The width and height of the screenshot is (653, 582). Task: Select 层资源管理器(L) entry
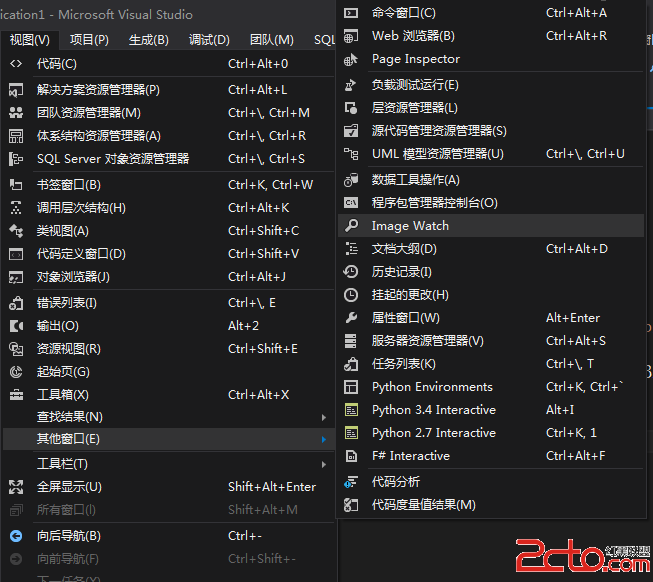(491, 108)
